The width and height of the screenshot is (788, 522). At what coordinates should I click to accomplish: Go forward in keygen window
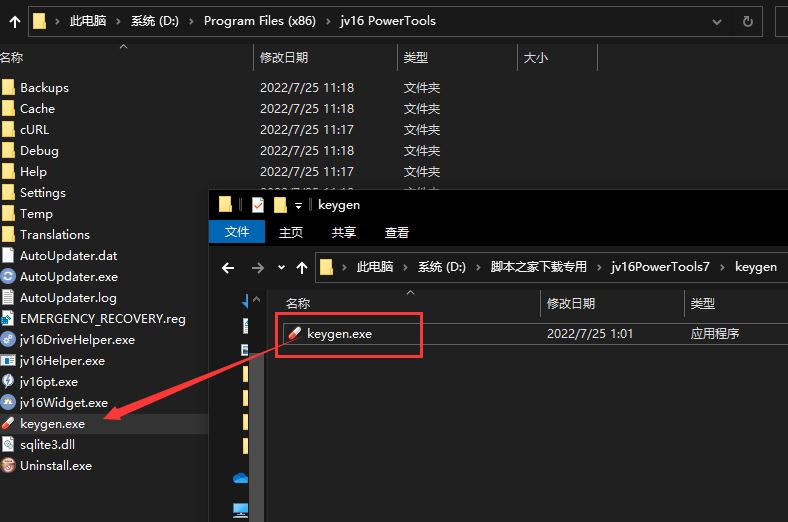coord(258,268)
